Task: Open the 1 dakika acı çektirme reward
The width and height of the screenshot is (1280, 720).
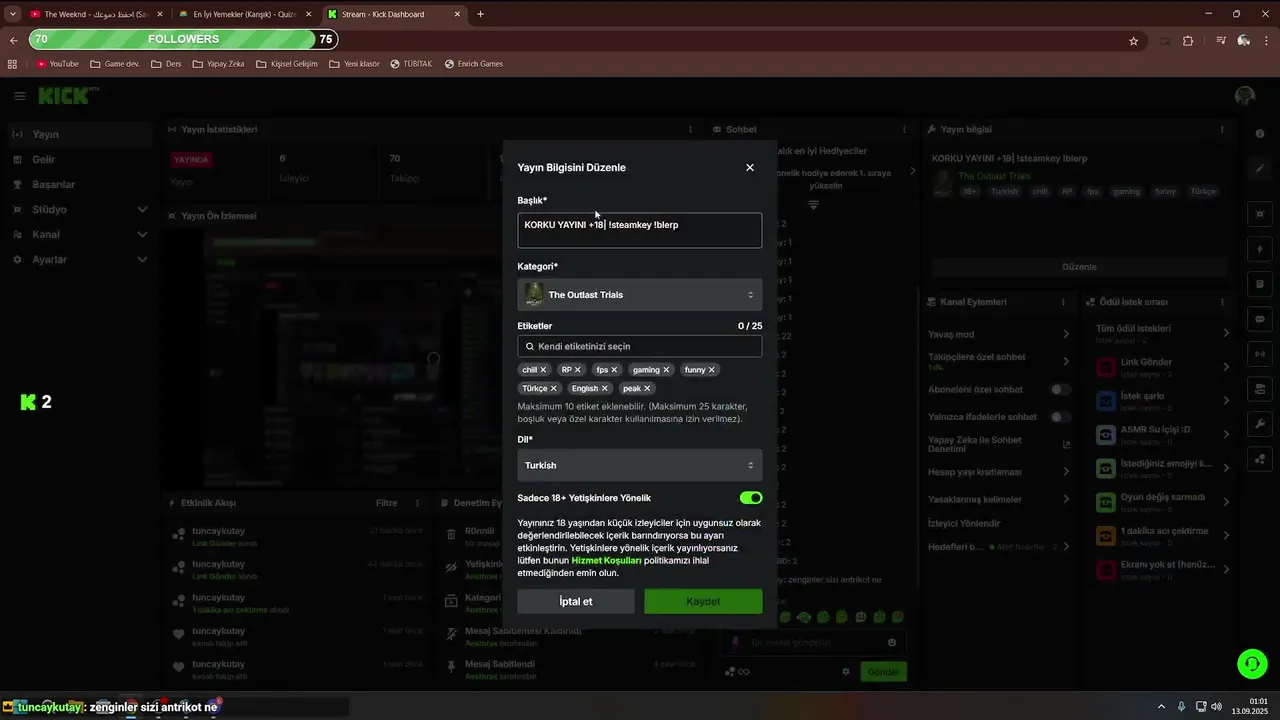Action: [1163, 536]
